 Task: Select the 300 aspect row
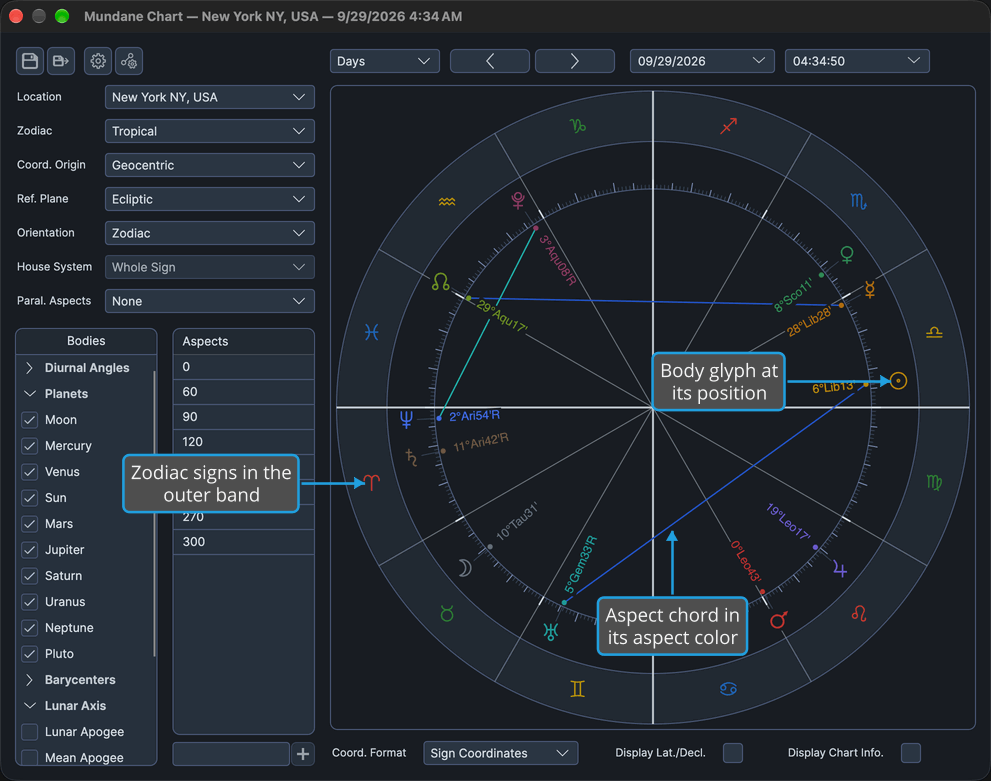[243, 542]
